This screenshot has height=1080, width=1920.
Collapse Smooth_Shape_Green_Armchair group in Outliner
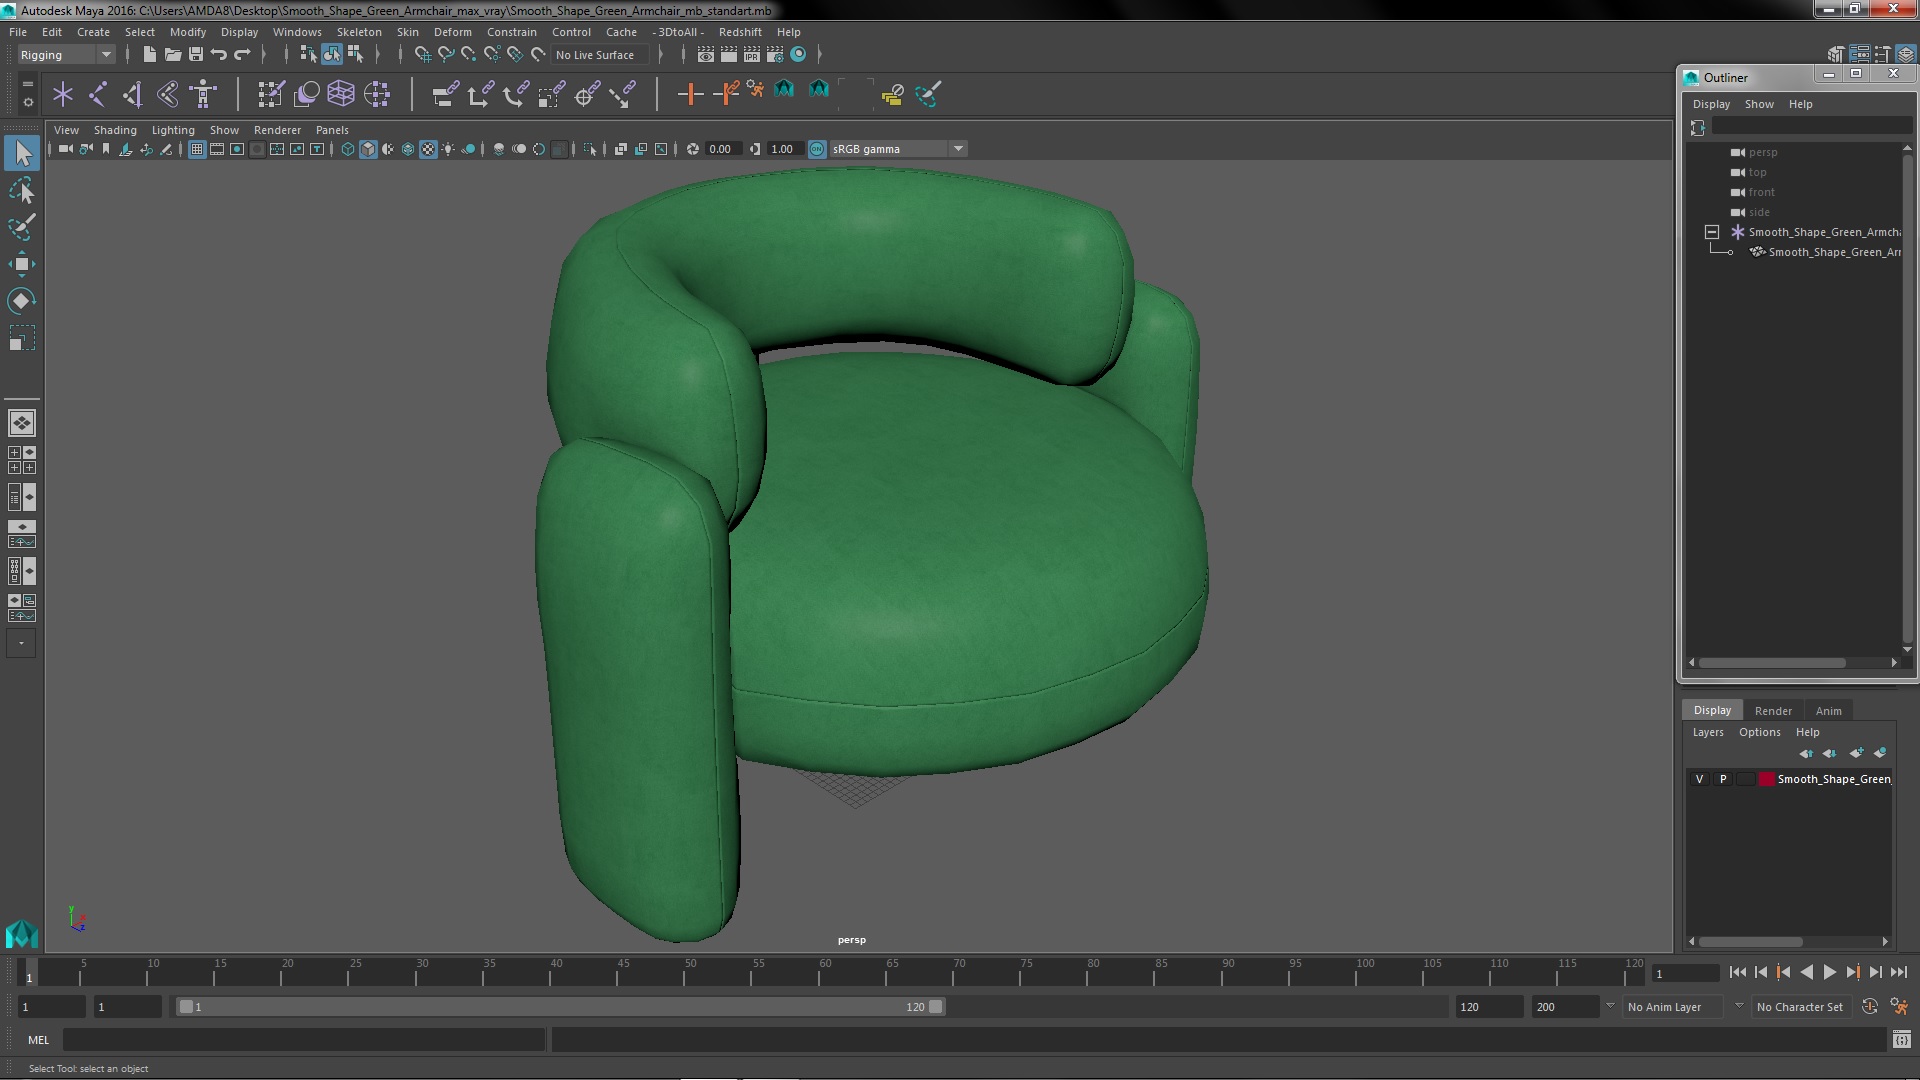pos(1712,232)
